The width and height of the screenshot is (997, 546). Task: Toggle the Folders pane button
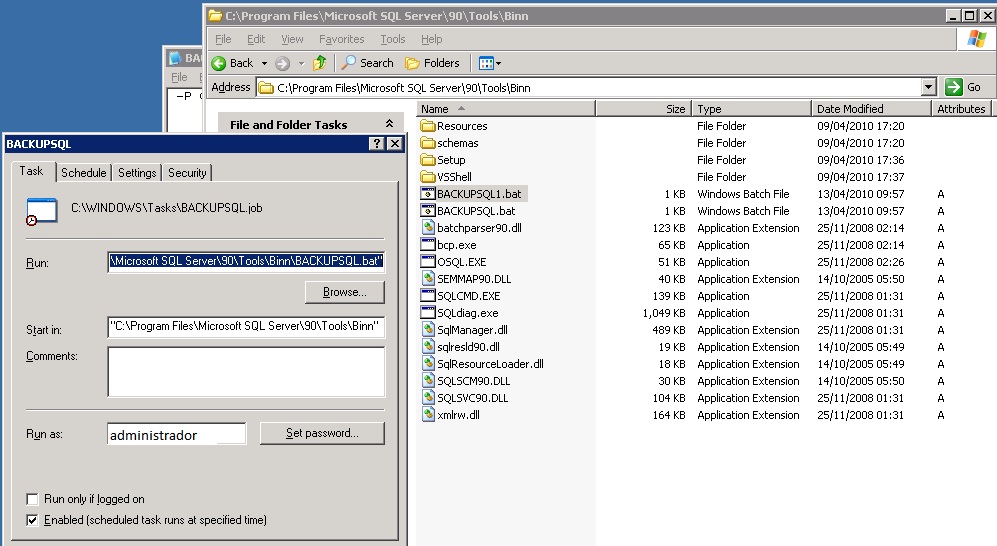pyautogui.click(x=432, y=63)
